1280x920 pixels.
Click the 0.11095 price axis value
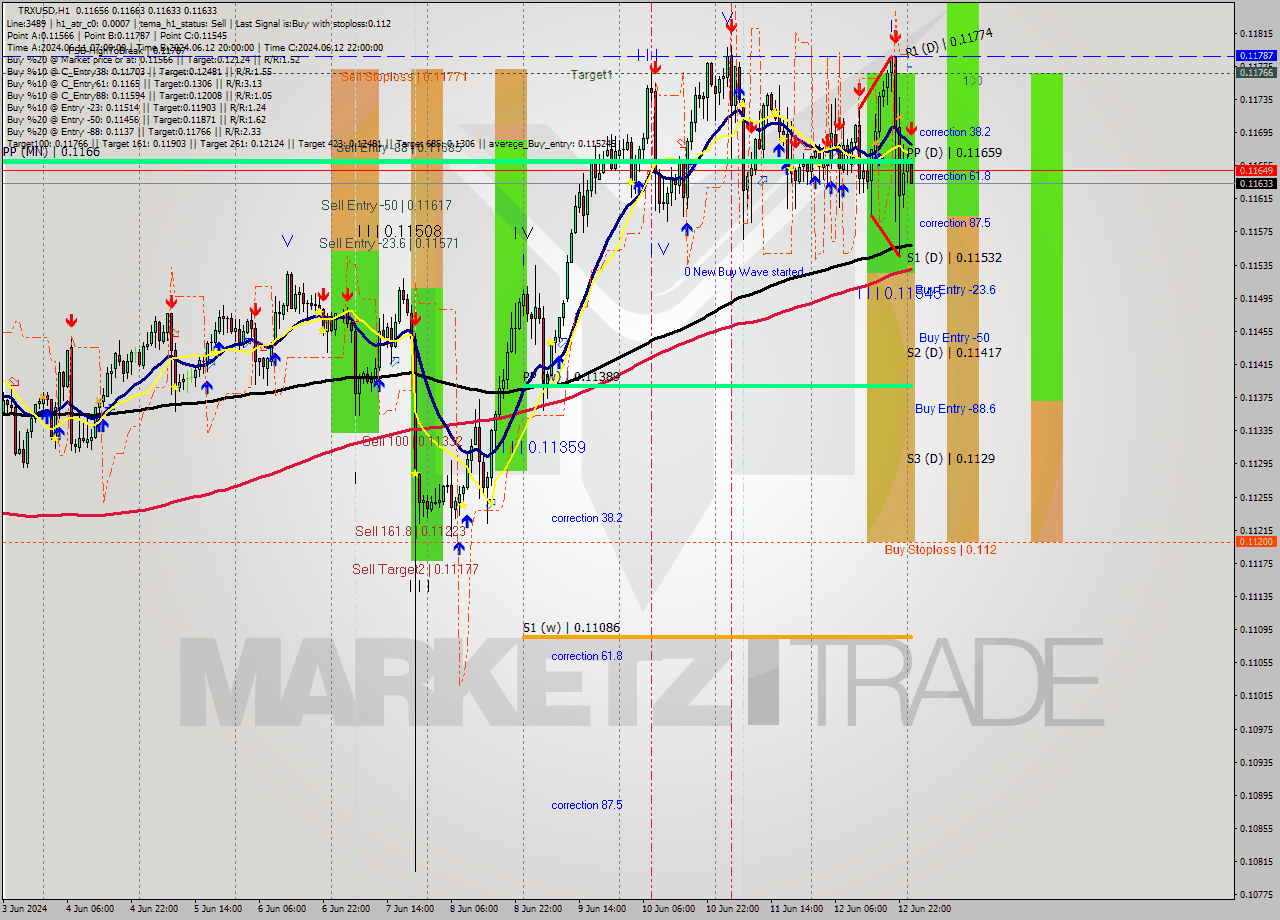click(x=1256, y=629)
